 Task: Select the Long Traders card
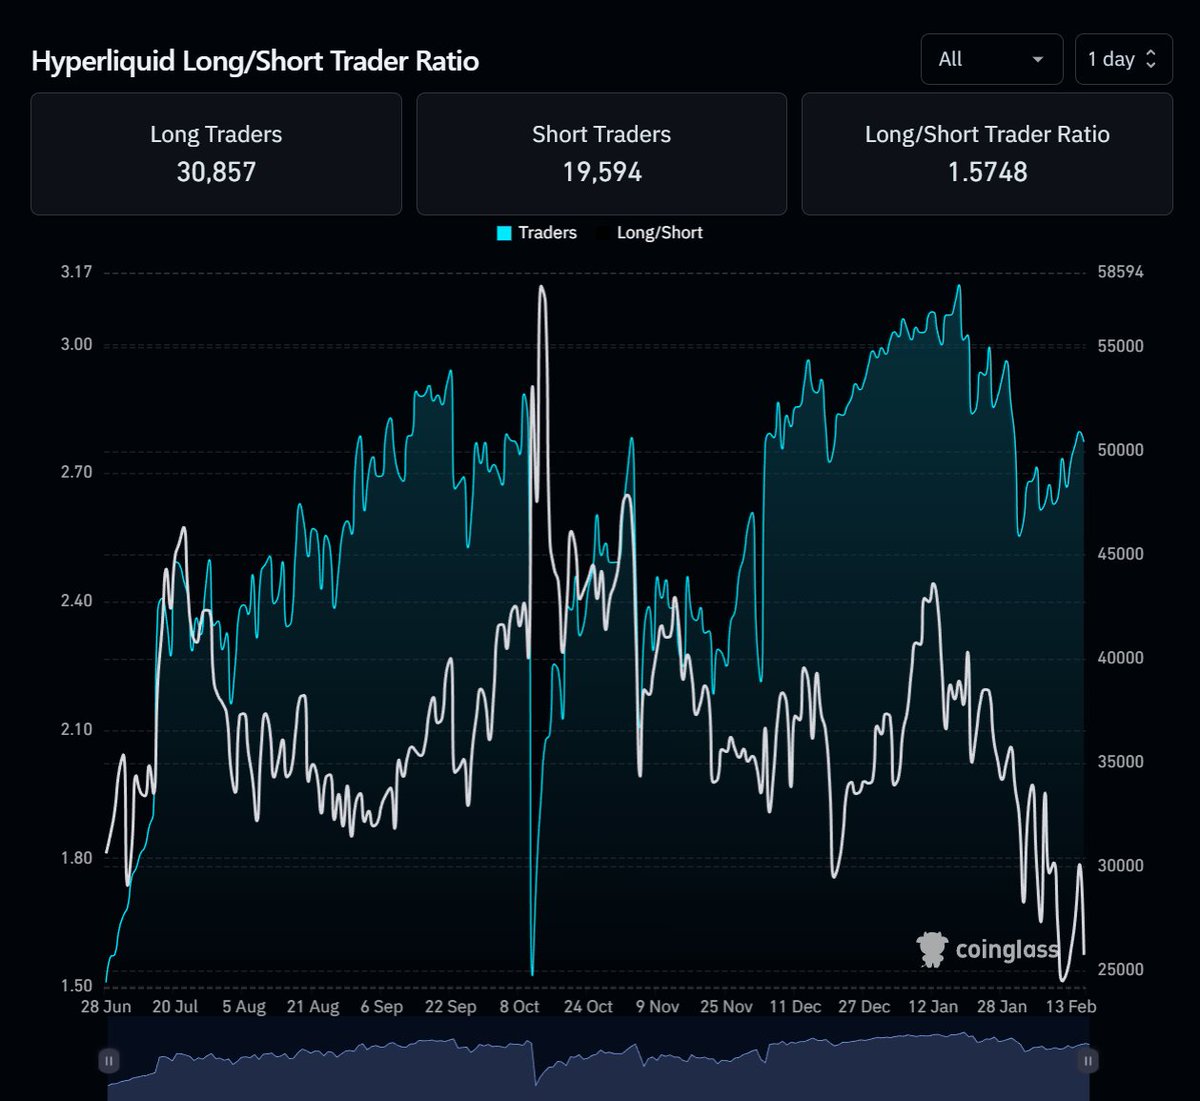[216, 154]
